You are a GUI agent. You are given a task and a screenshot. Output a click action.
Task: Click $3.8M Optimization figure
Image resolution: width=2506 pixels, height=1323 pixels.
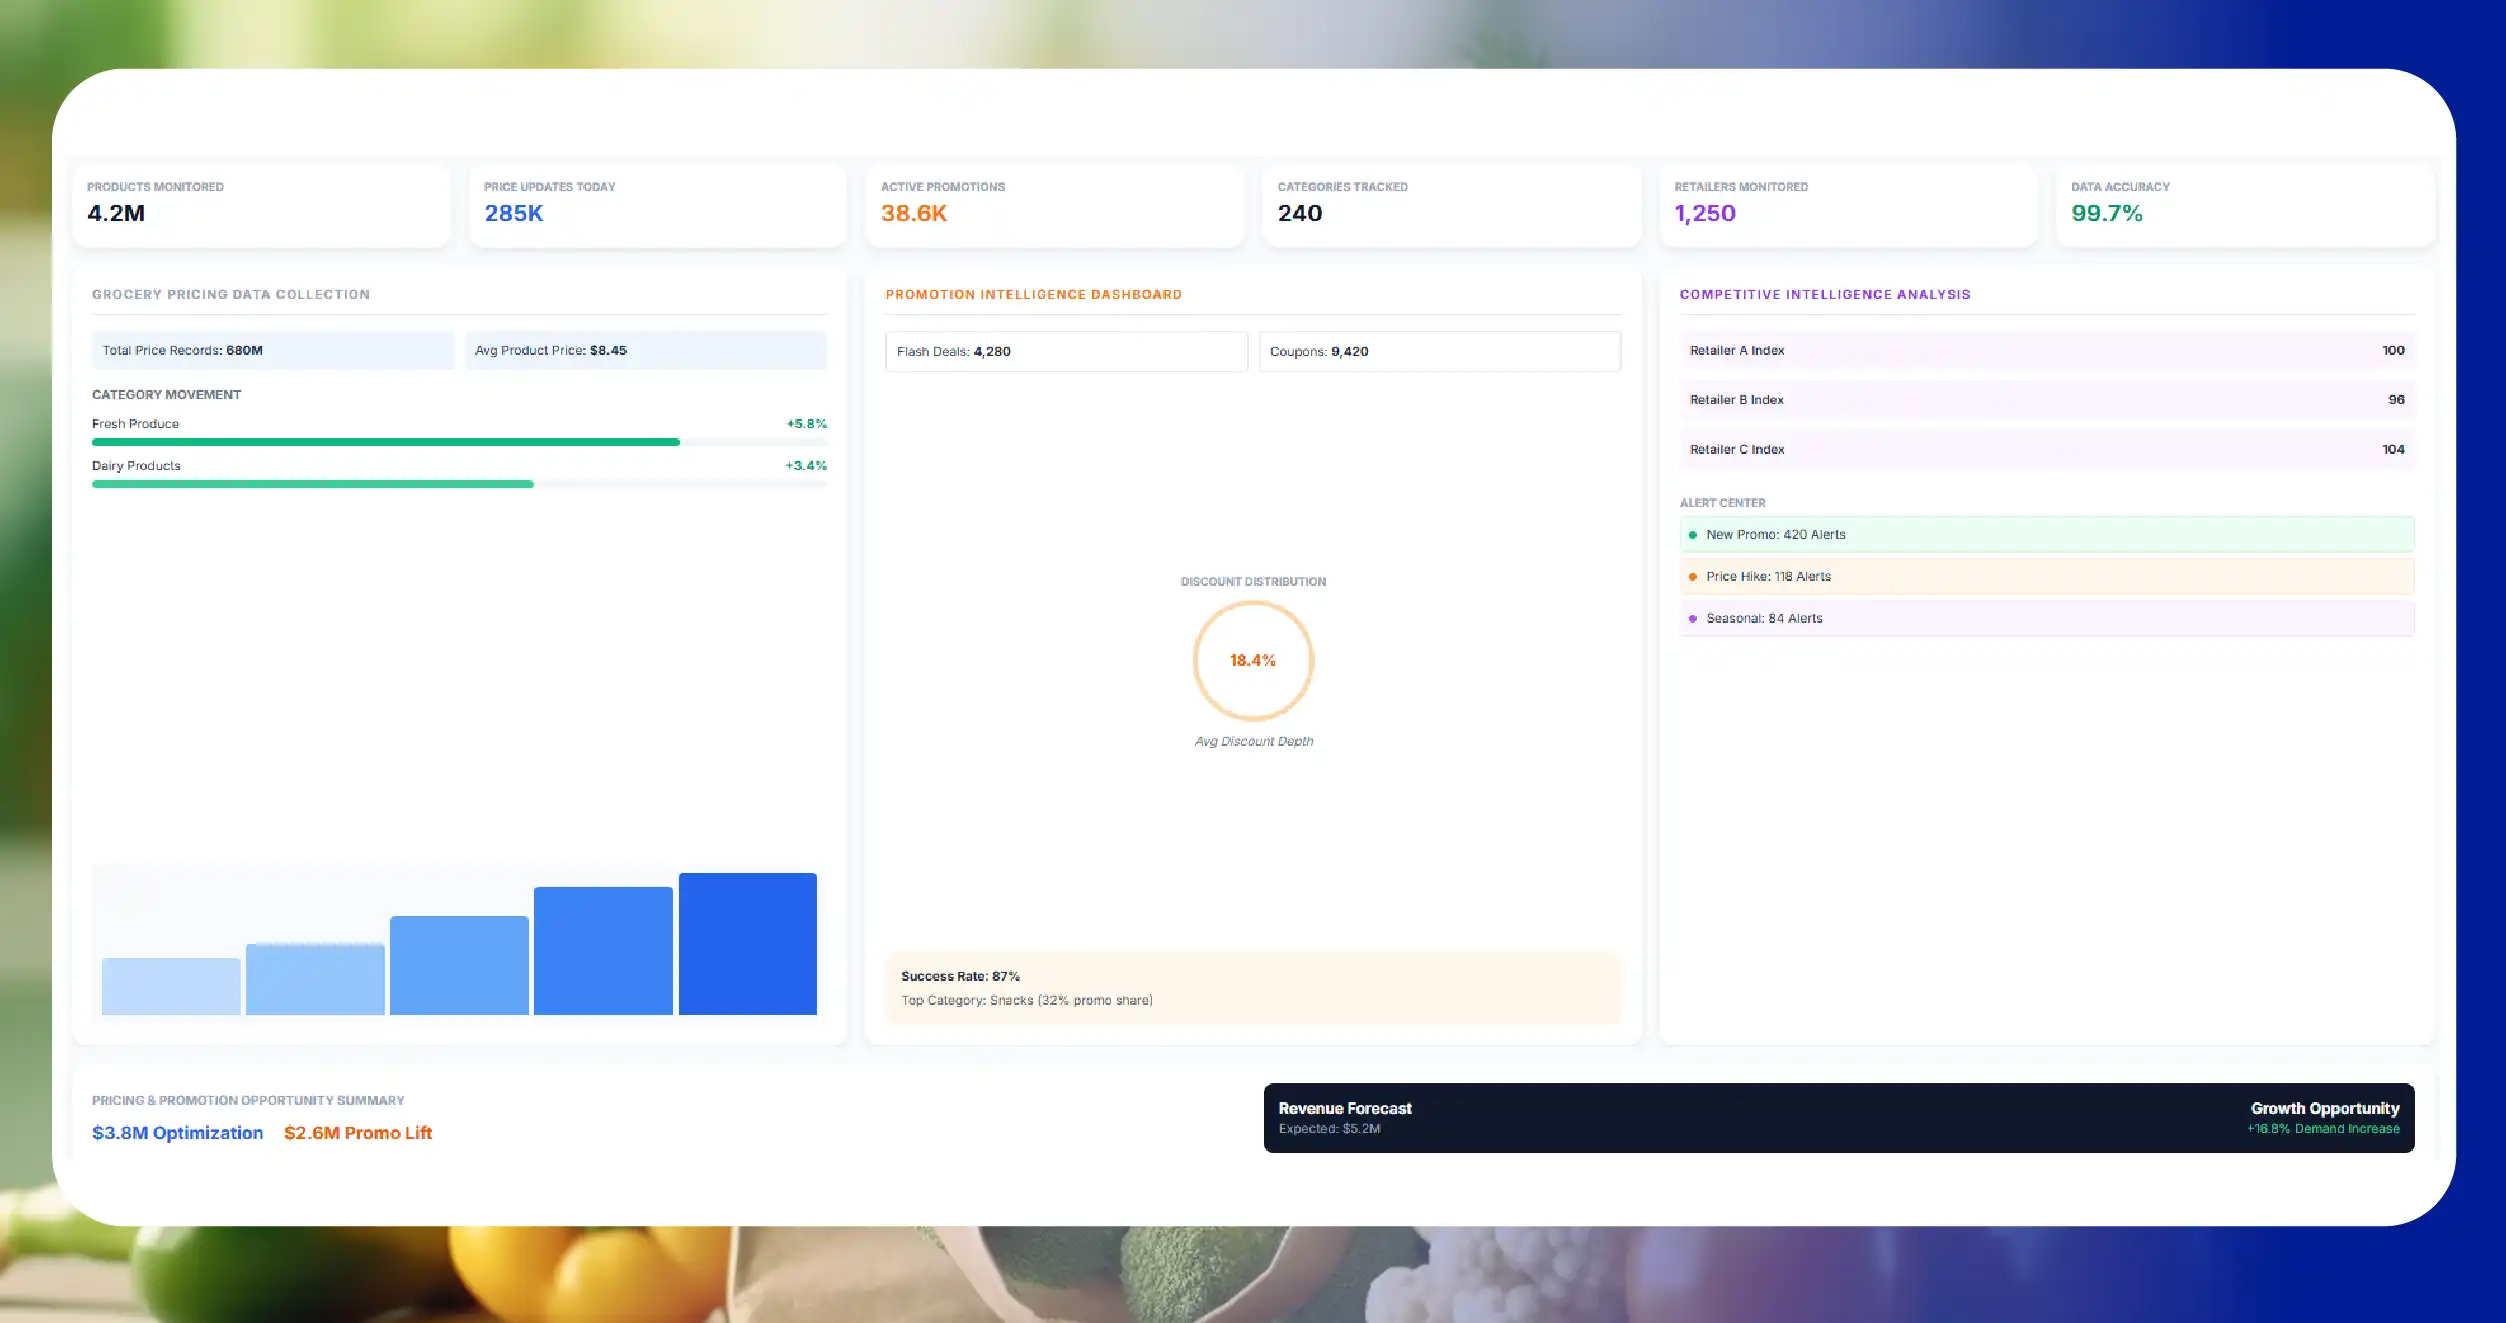[x=177, y=1132]
